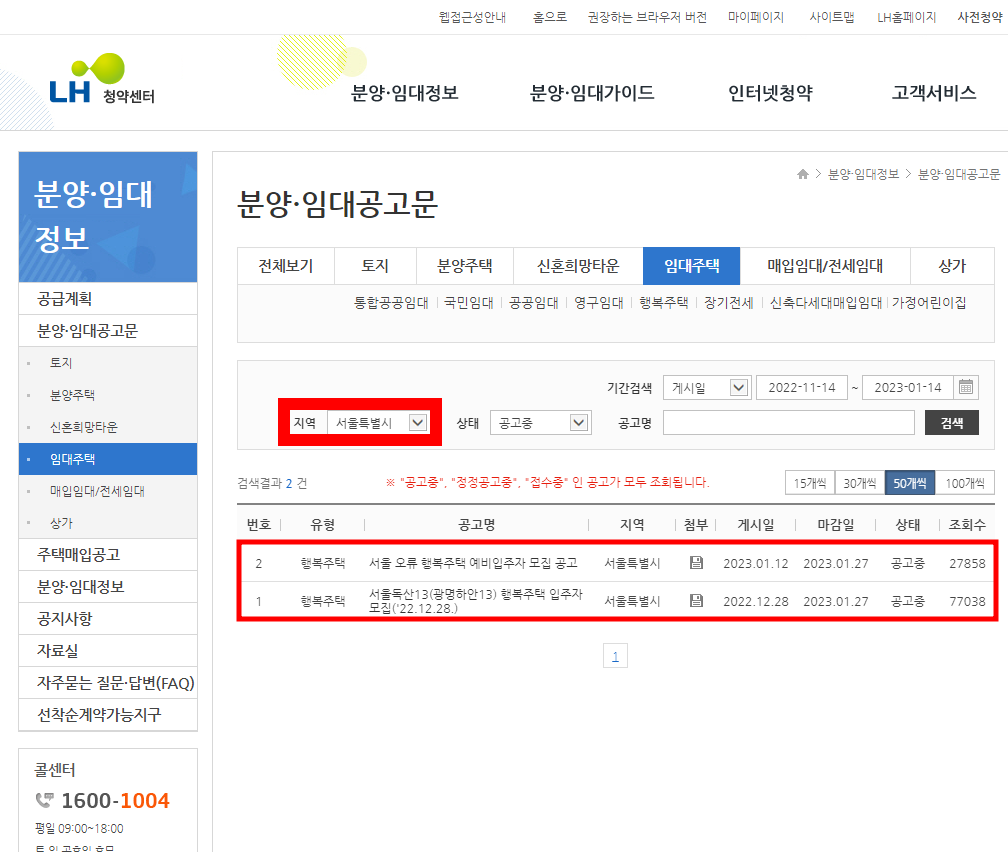
Task: Select the 전체보기 tab
Action: pyautogui.click(x=285, y=266)
